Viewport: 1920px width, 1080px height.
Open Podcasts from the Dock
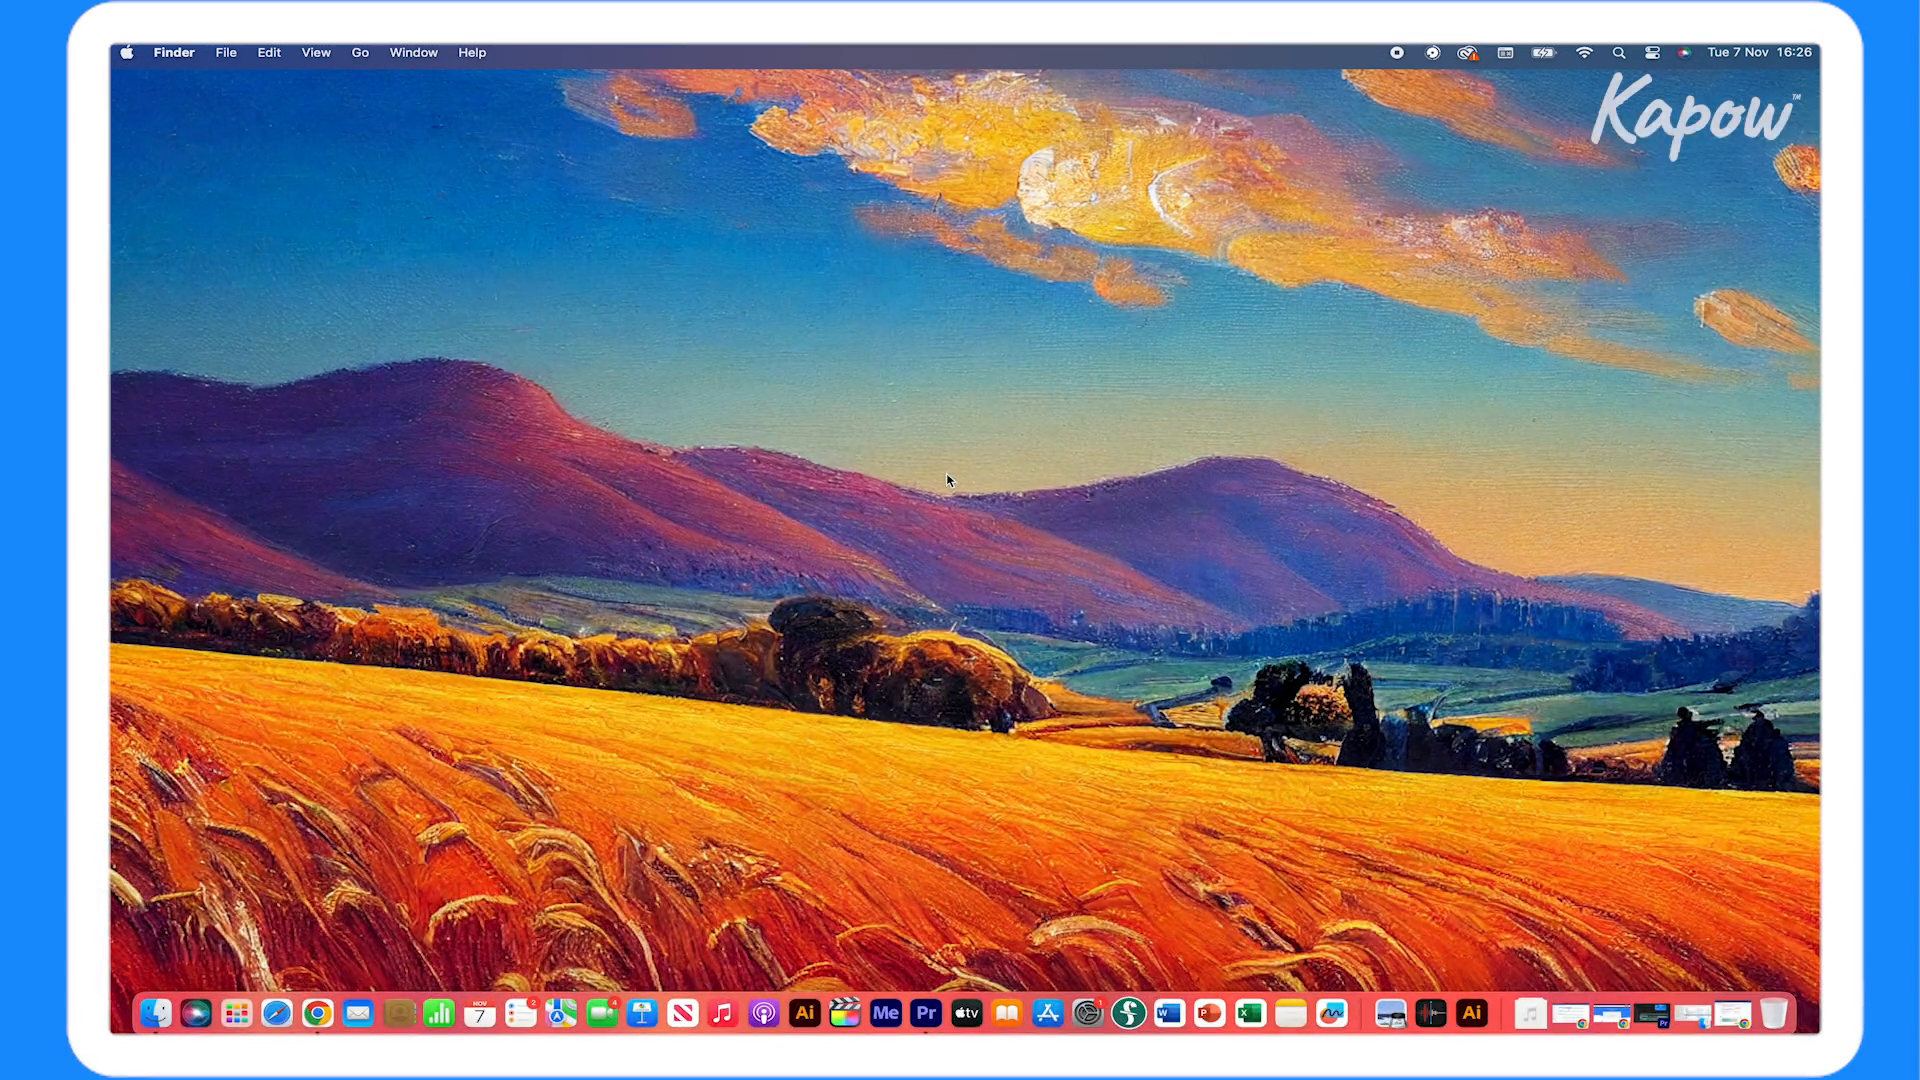[x=764, y=1013]
